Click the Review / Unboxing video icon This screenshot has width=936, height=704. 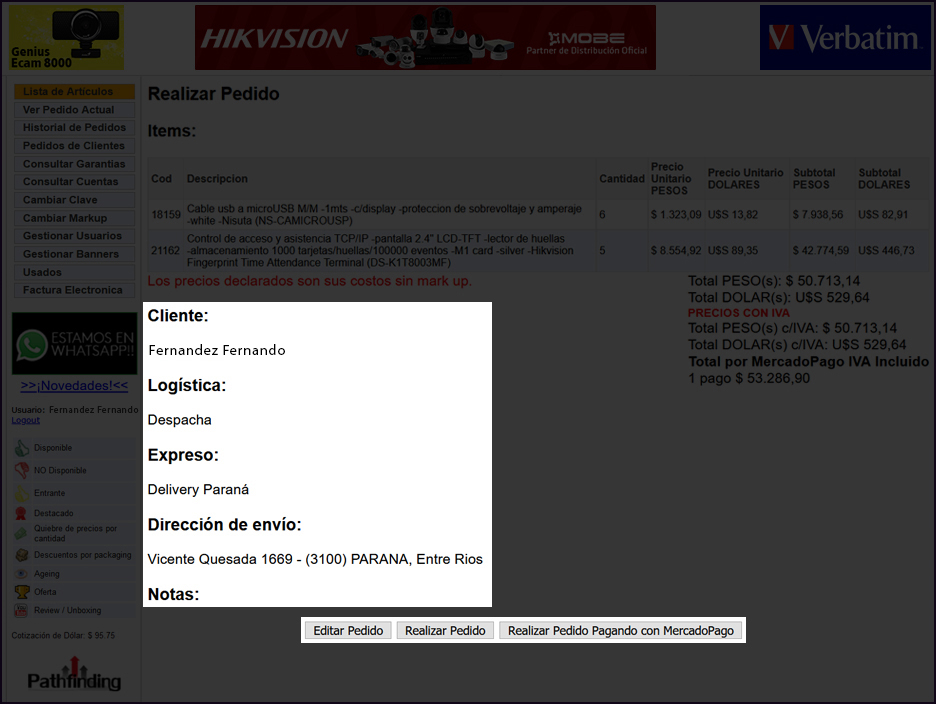click(22, 610)
